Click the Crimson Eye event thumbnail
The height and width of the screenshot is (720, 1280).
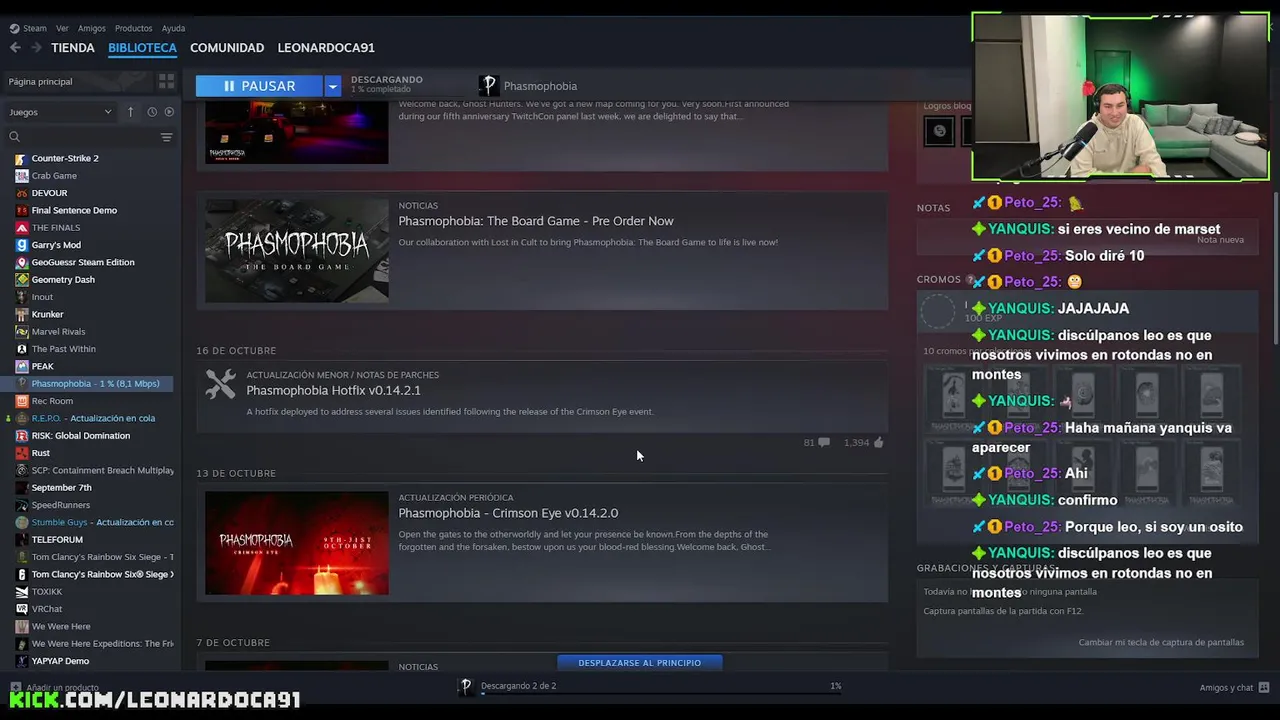[x=297, y=543]
